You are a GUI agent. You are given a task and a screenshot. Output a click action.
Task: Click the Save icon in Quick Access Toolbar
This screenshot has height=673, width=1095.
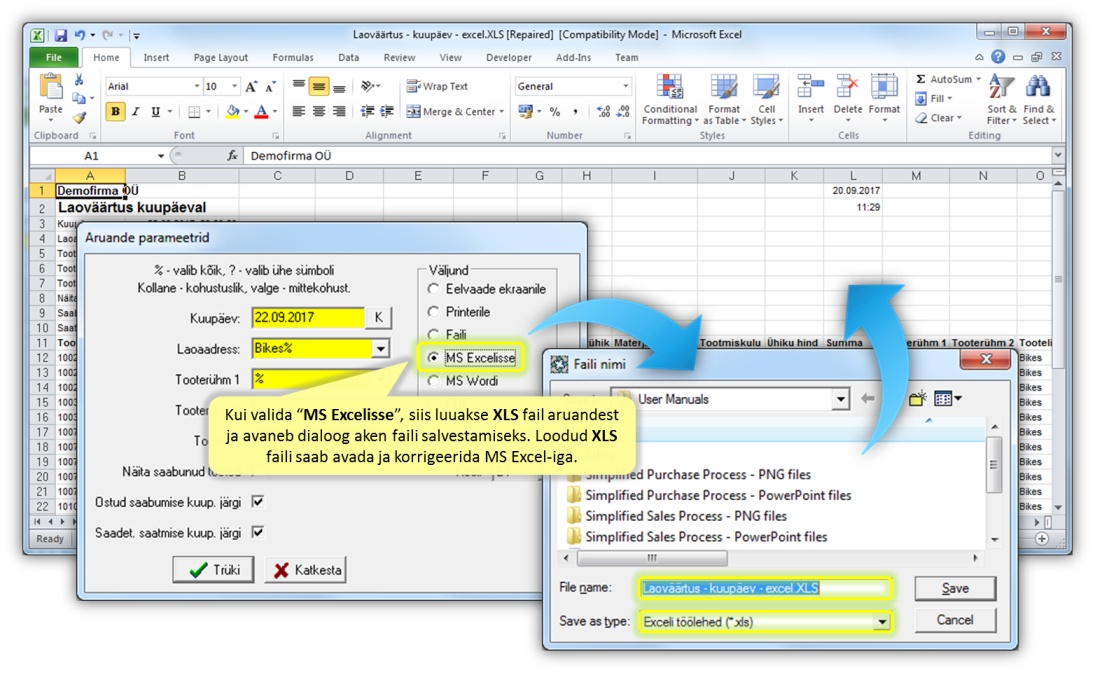61,34
